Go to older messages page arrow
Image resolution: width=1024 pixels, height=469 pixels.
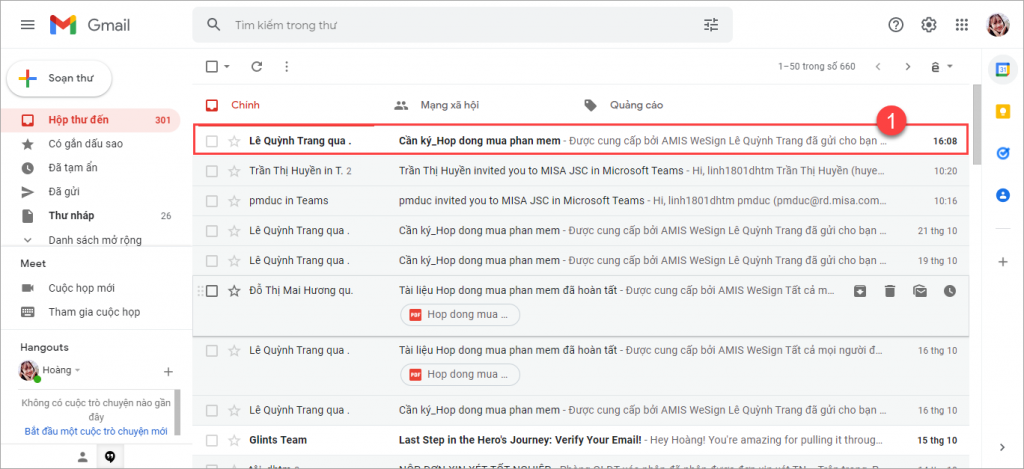tap(907, 67)
